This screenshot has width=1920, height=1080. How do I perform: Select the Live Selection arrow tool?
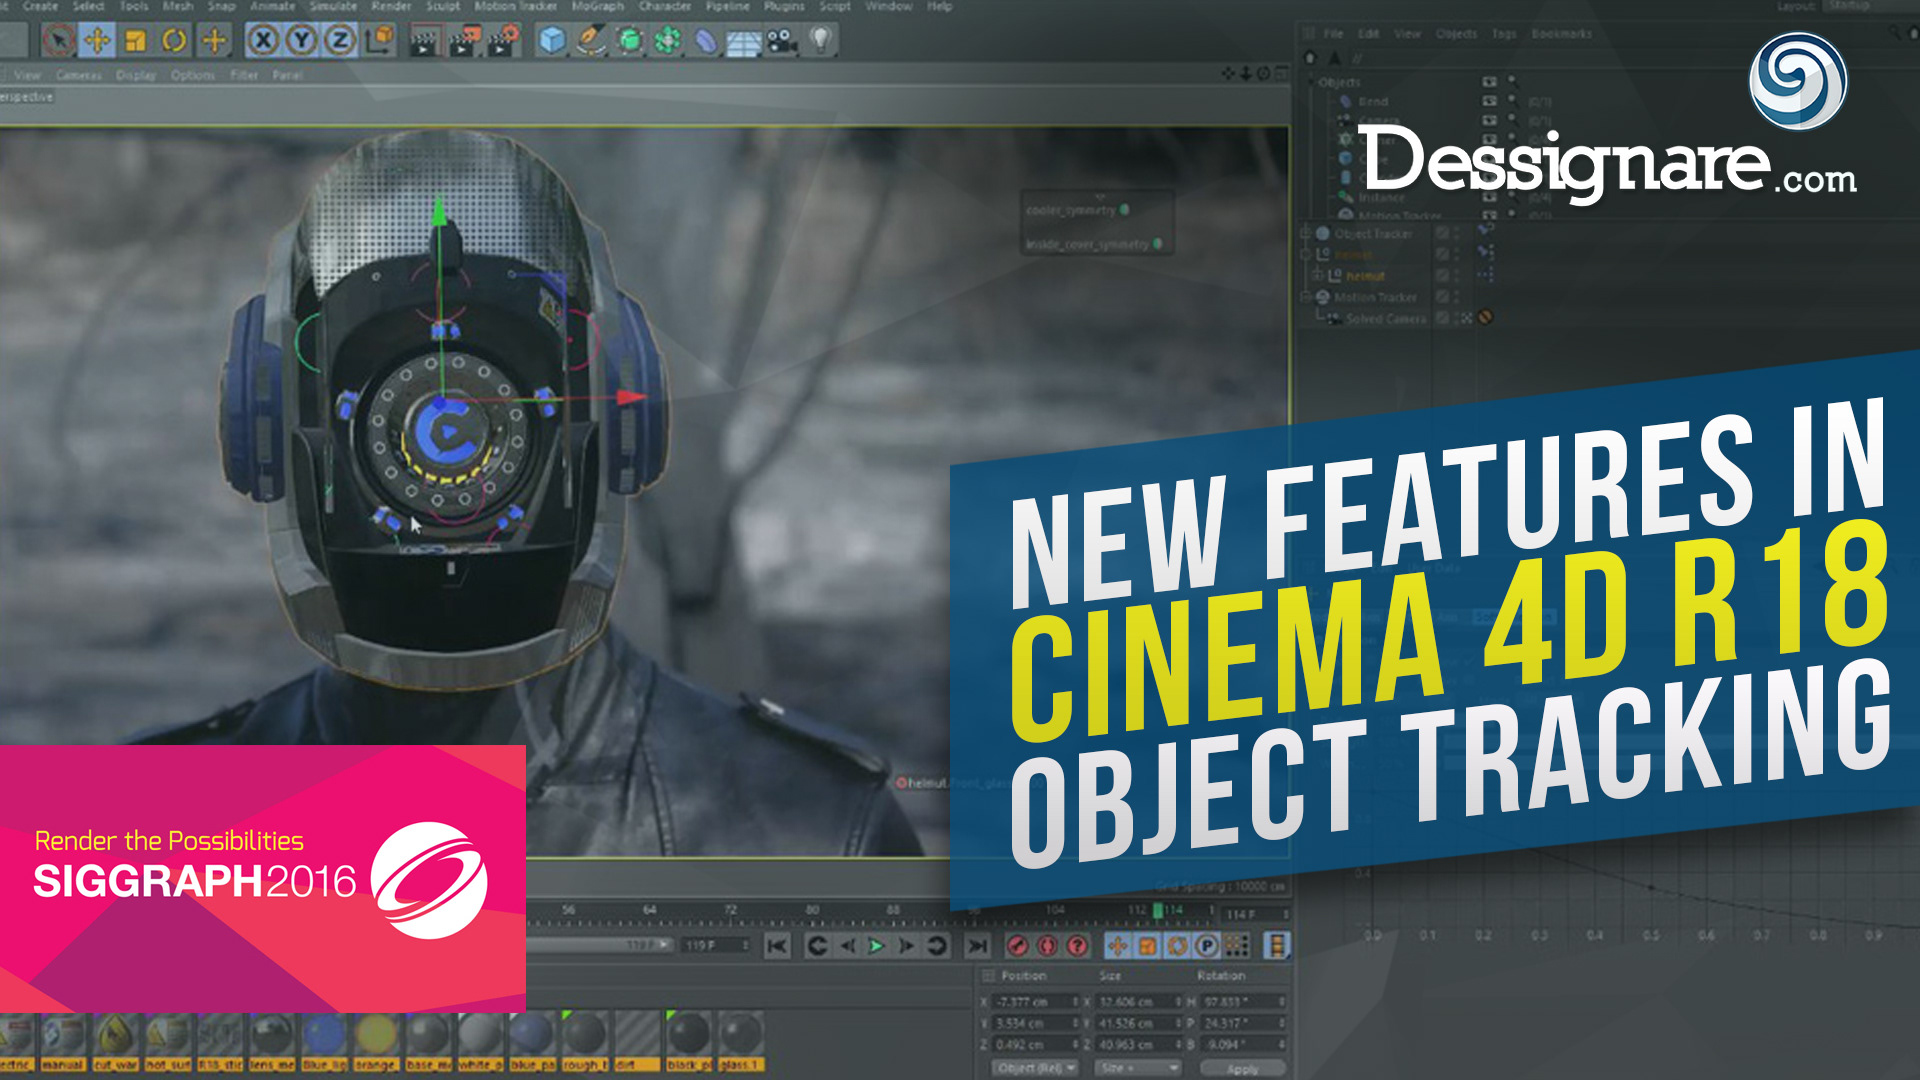[x=59, y=40]
